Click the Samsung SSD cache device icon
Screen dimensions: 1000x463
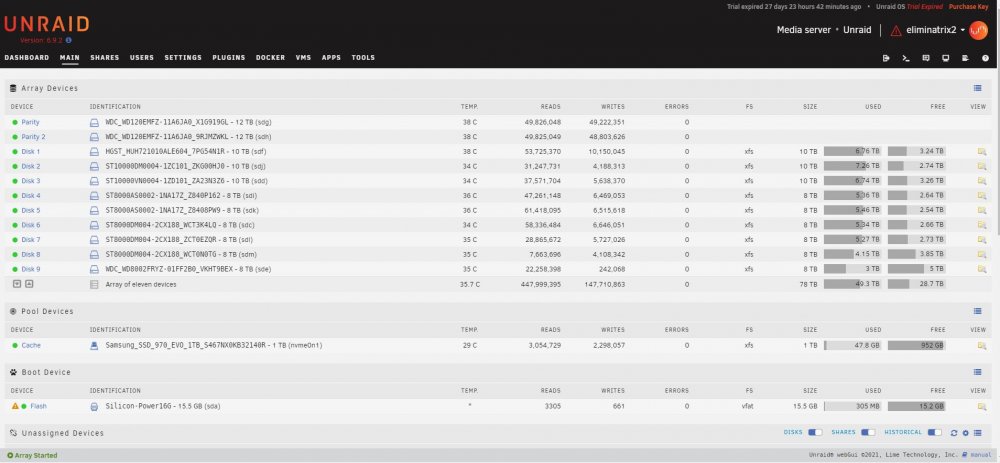click(94, 346)
